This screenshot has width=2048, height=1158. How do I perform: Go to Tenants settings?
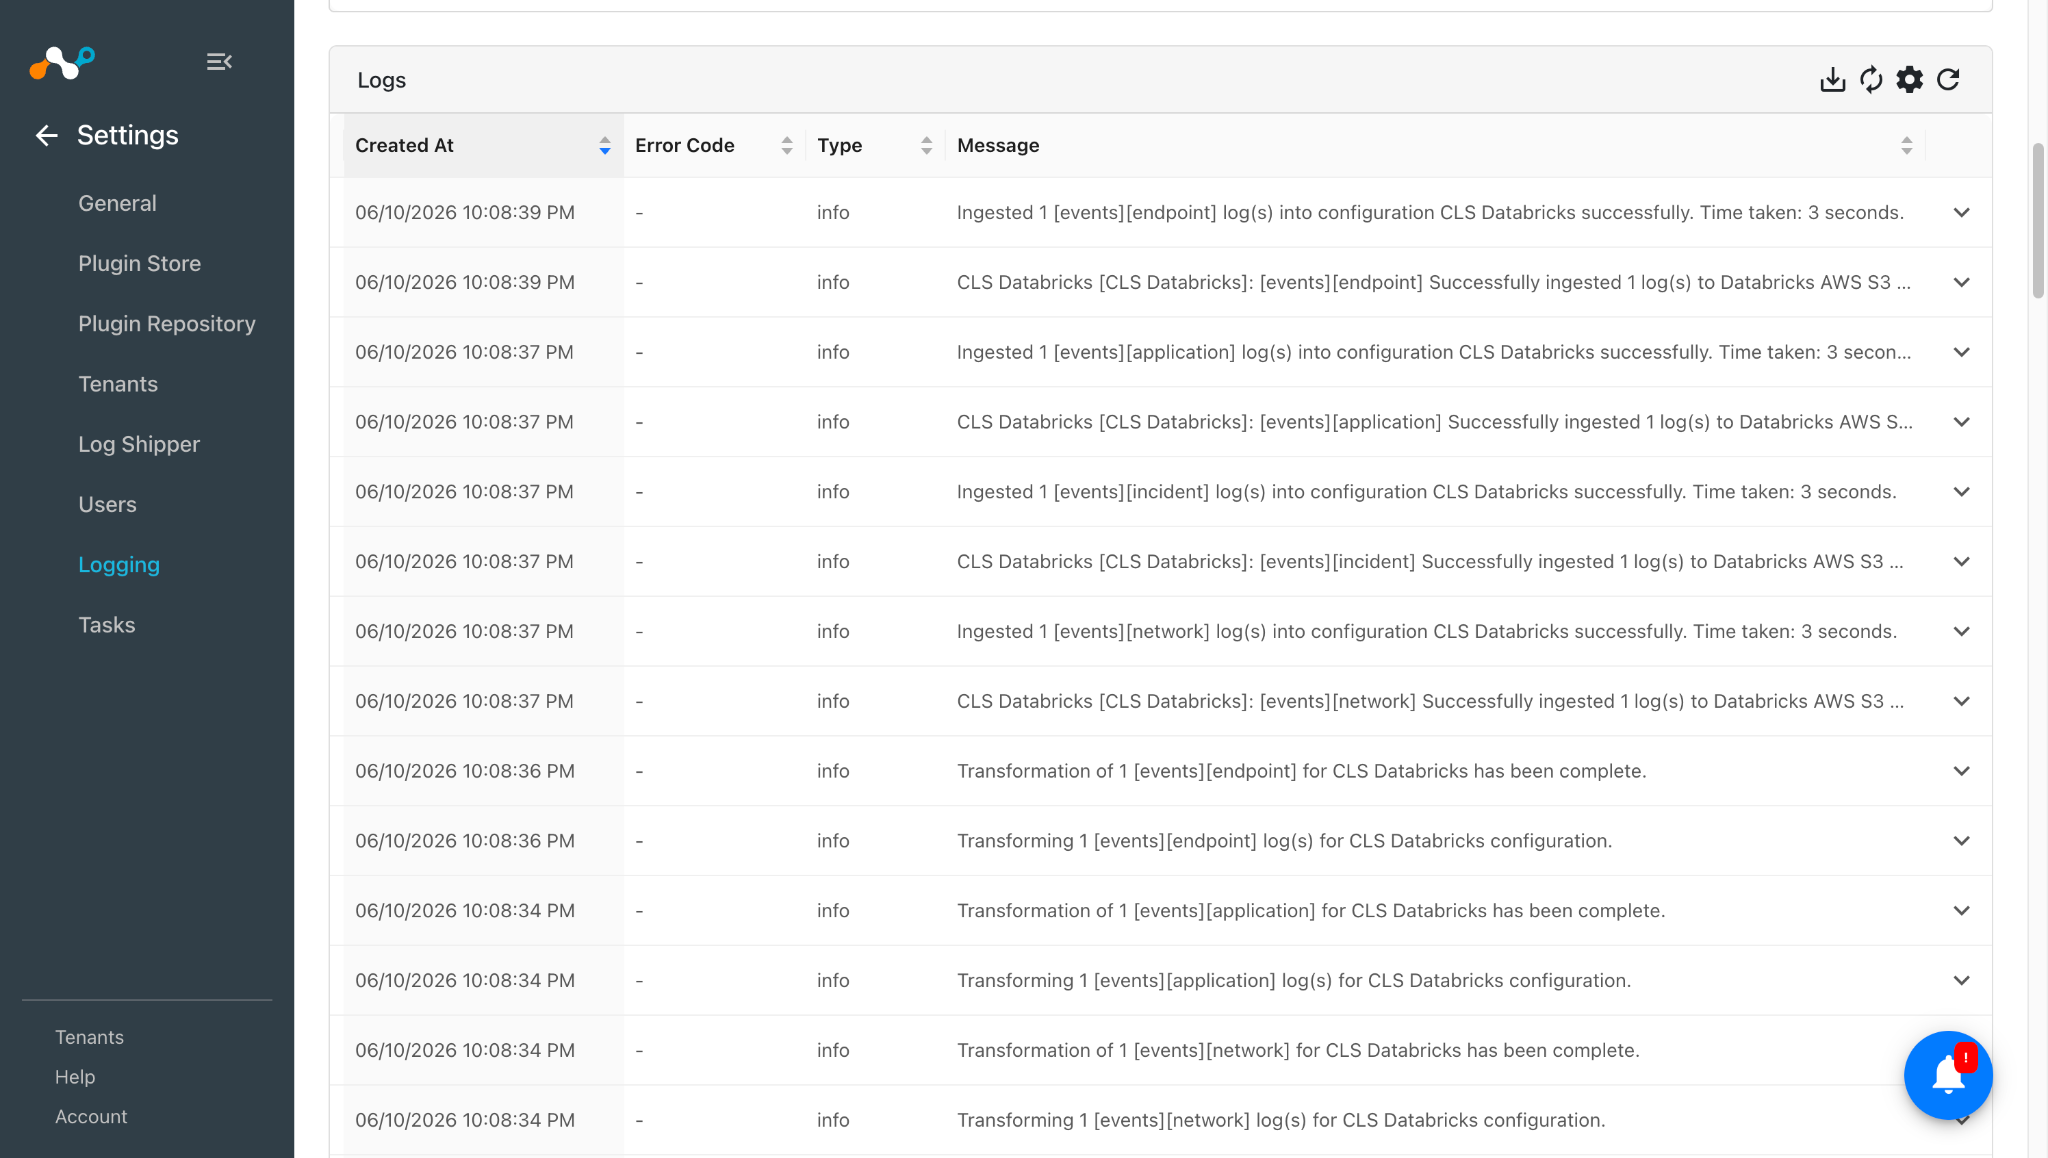pos(118,384)
